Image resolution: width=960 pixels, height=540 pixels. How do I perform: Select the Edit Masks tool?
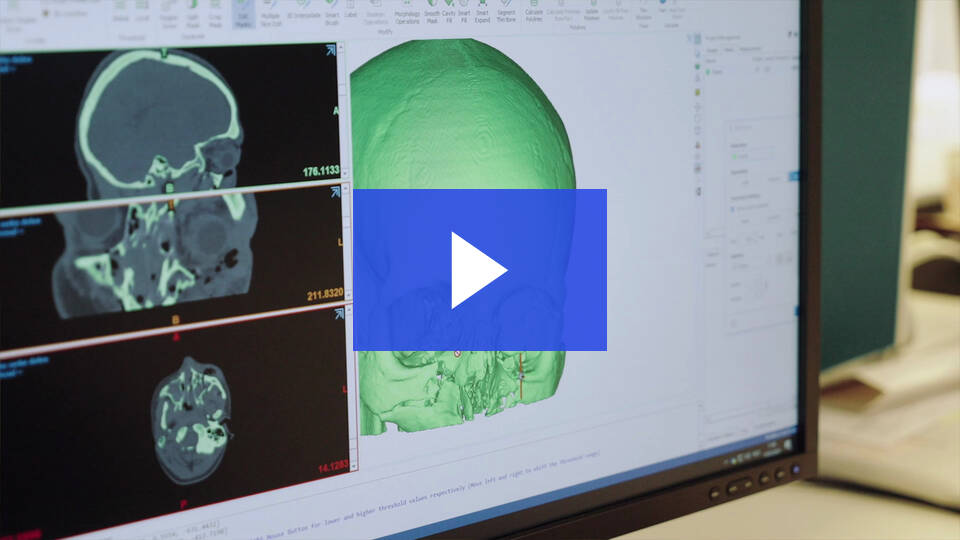click(243, 13)
